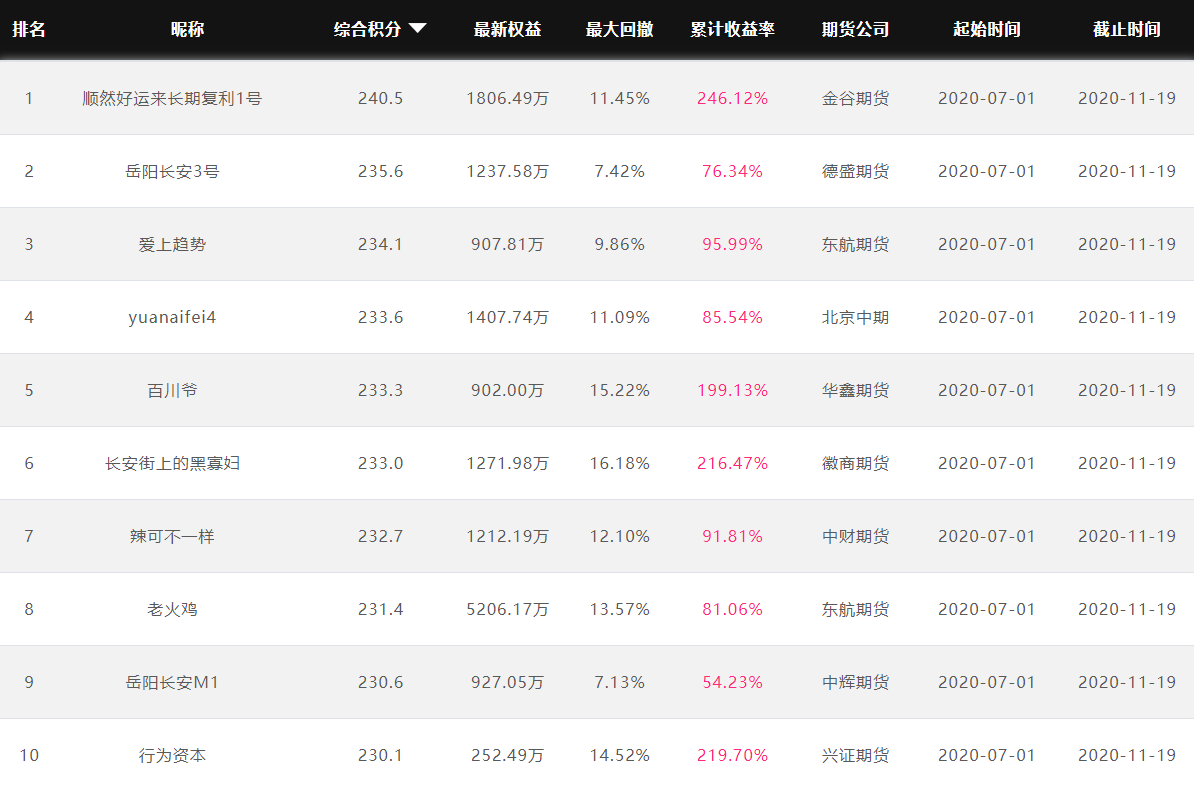1194x788 pixels.
Task: Click futures company 金谷期货
Action: (x=855, y=98)
